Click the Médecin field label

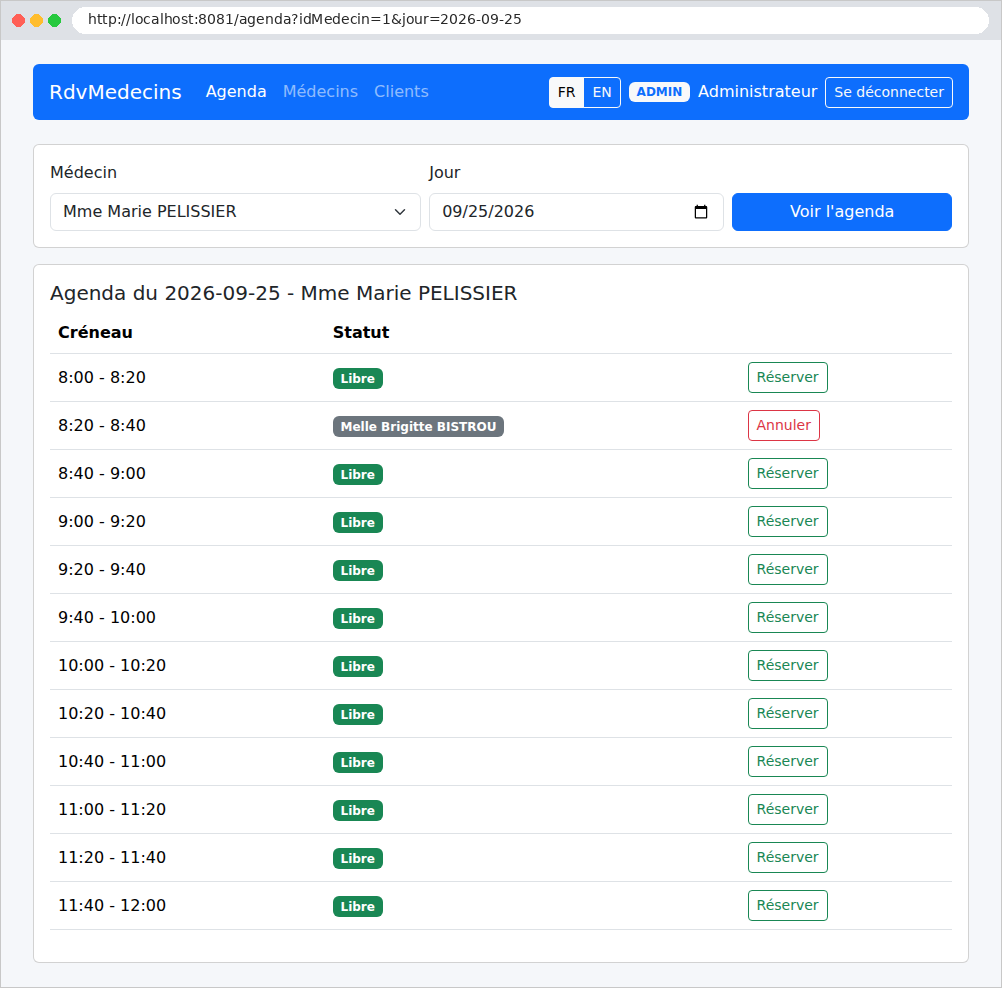click(x=83, y=173)
